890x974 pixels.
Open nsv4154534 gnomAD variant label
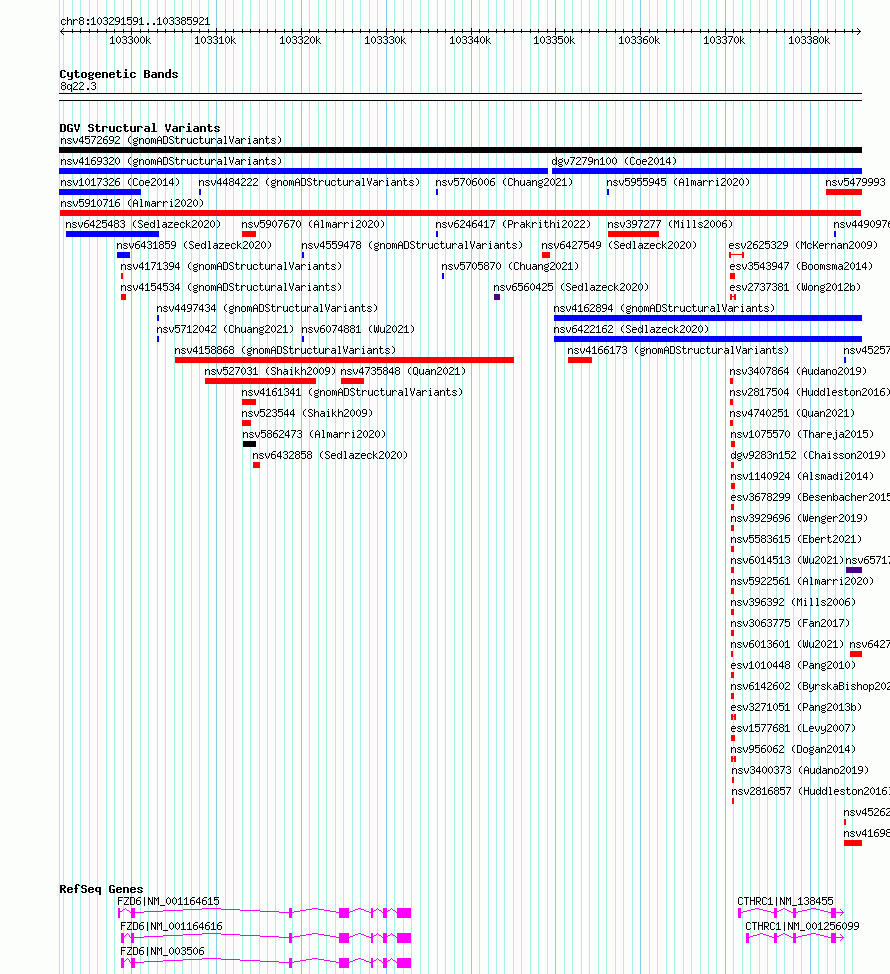click(x=231, y=288)
